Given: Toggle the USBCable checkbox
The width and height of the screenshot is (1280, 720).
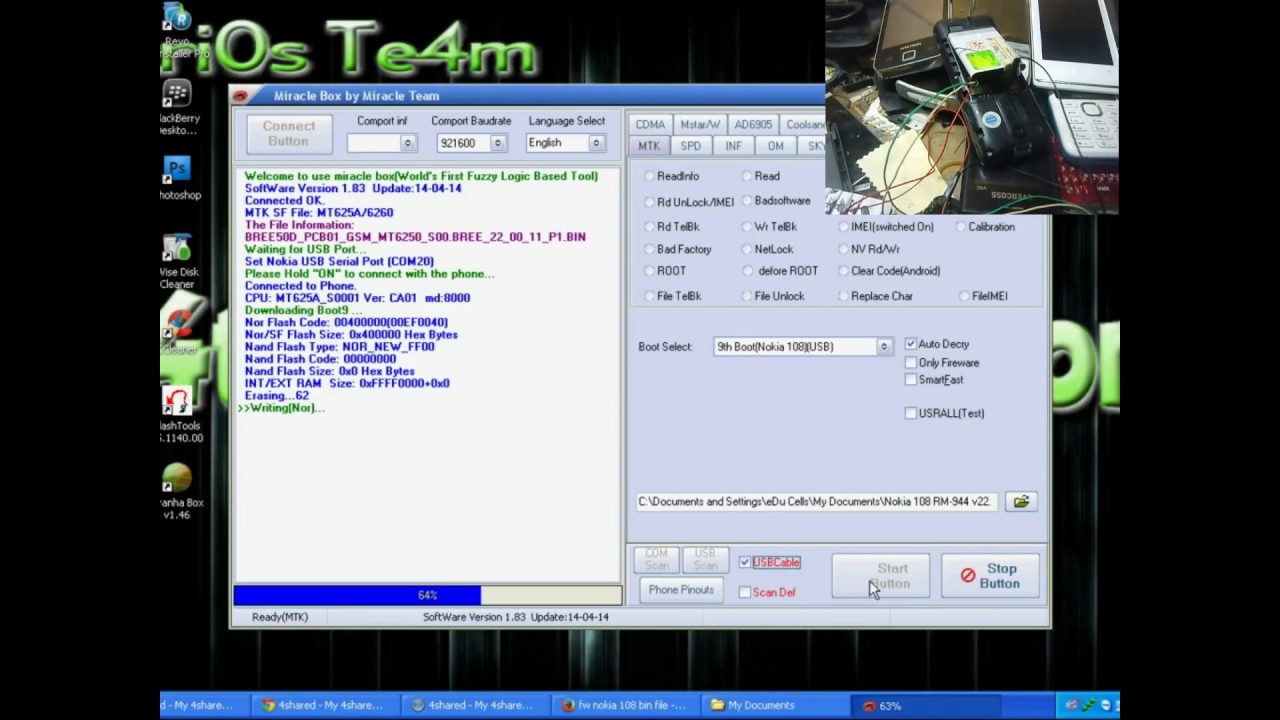Looking at the screenshot, I should [x=745, y=563].
